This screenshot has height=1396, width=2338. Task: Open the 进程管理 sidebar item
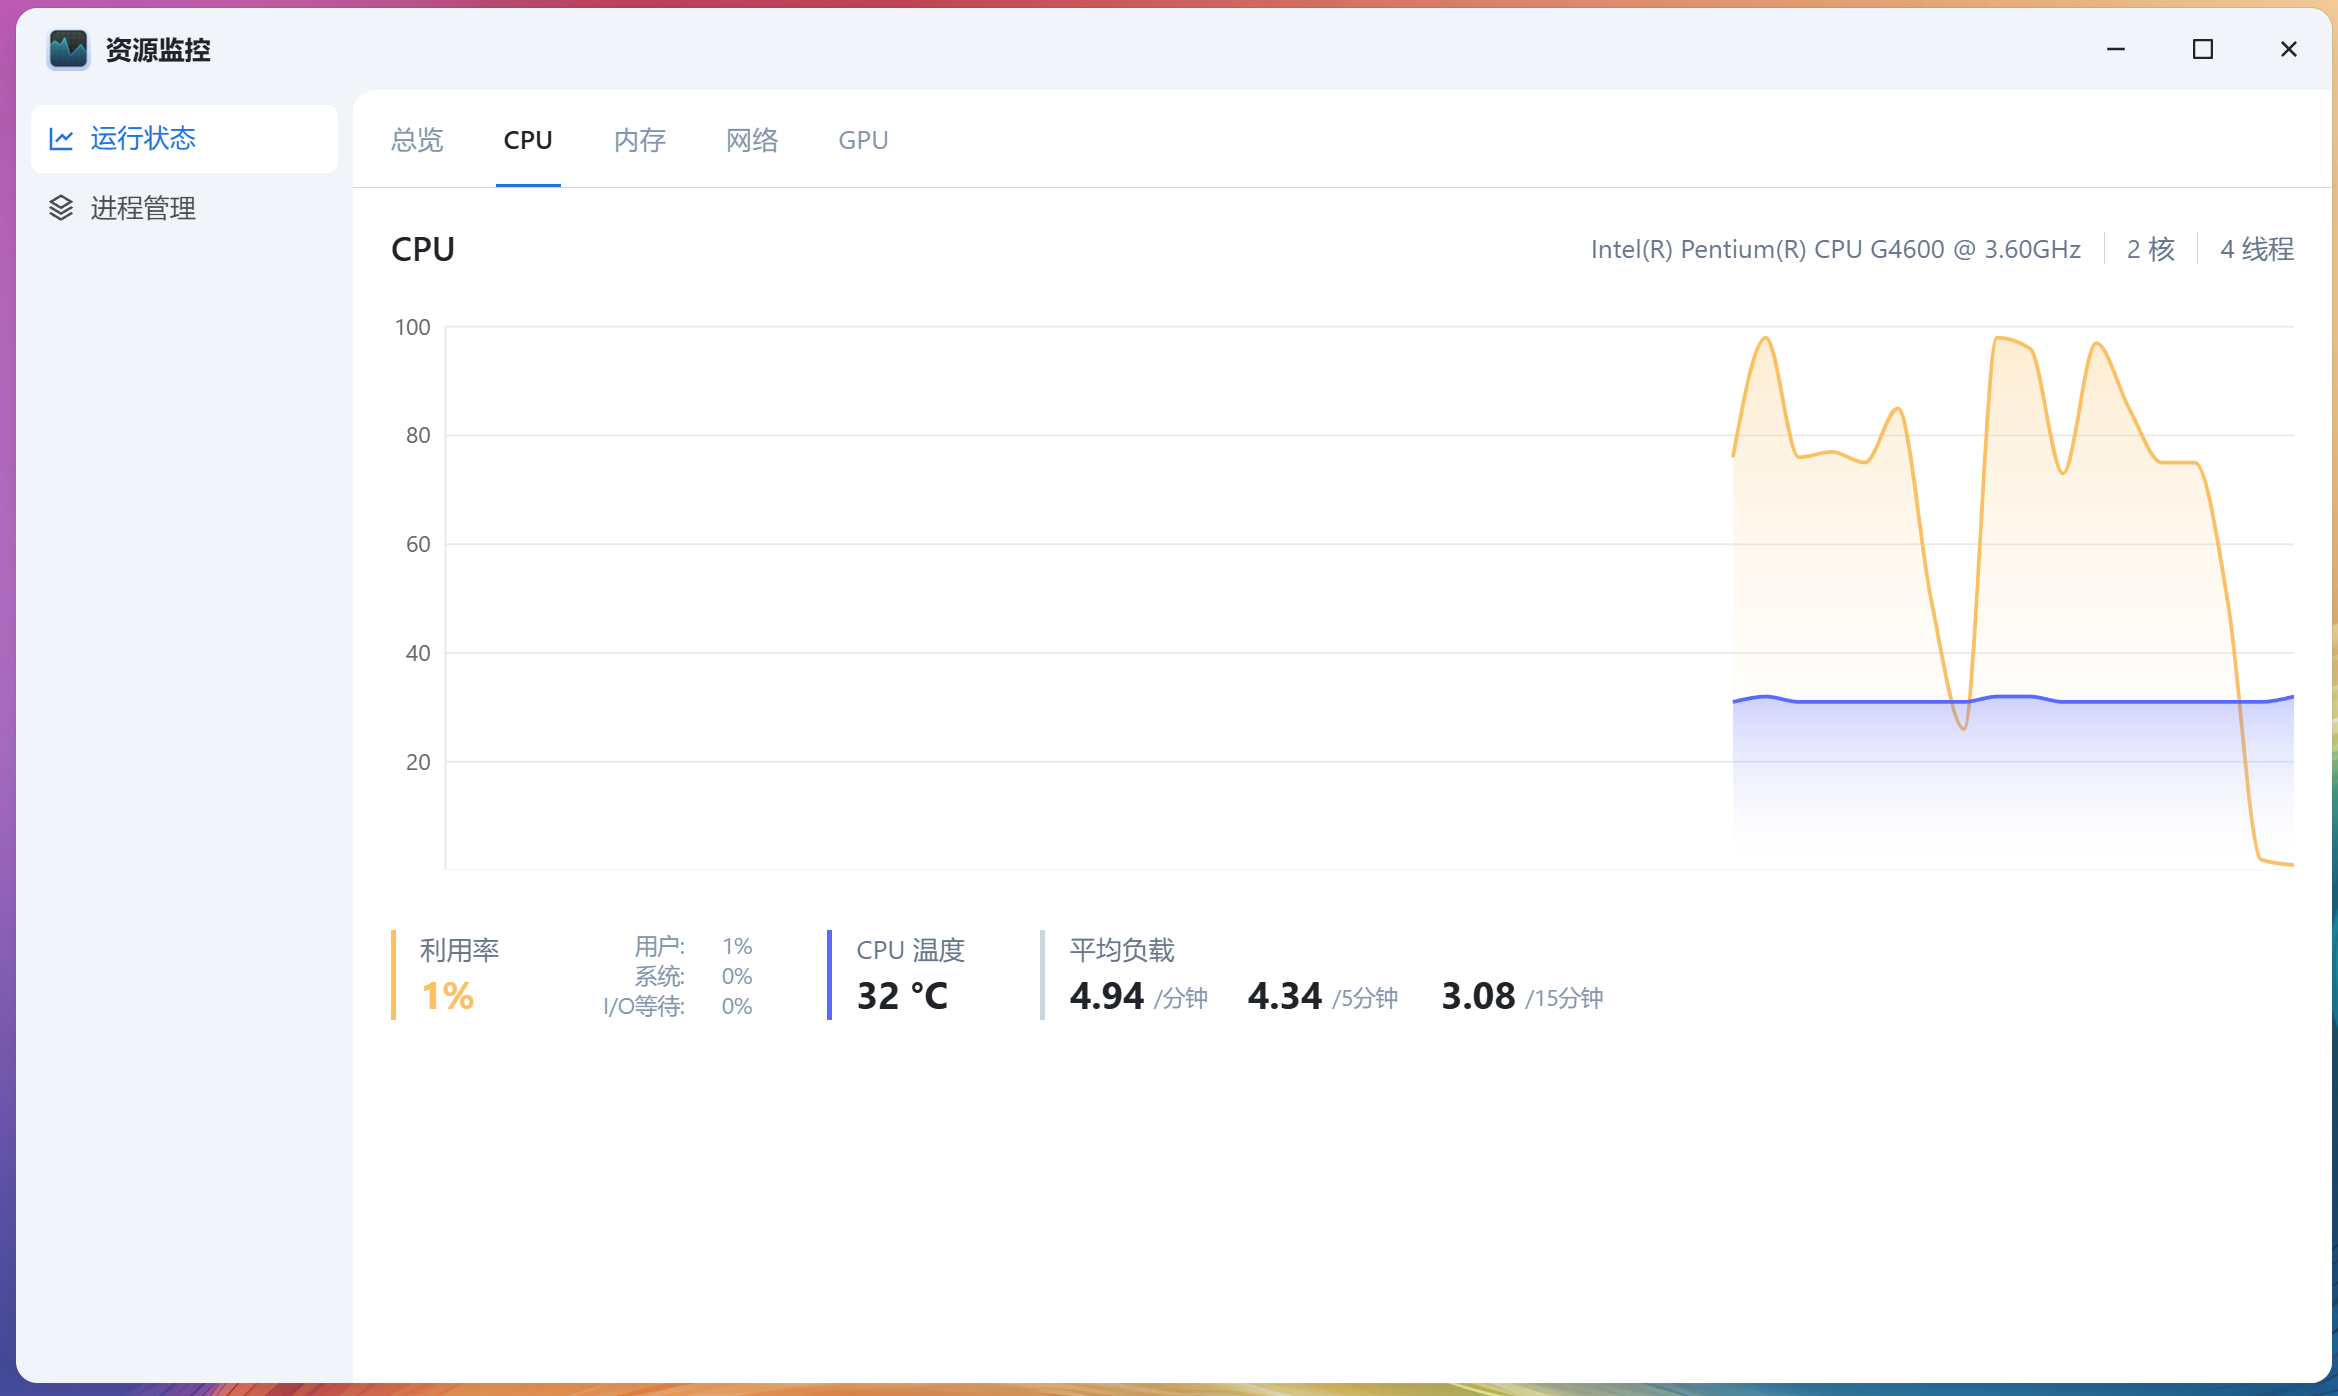click(185, 208)
